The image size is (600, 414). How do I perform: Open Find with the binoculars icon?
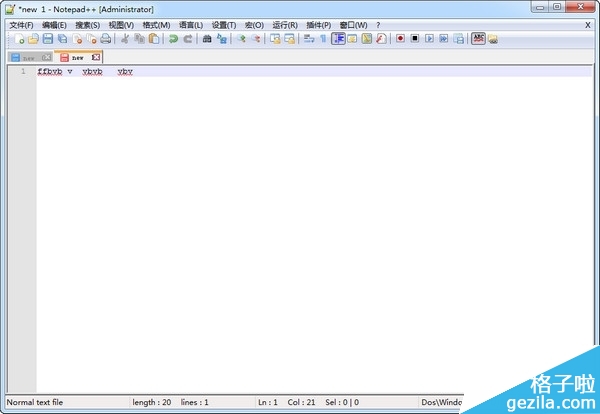(207, 39)
